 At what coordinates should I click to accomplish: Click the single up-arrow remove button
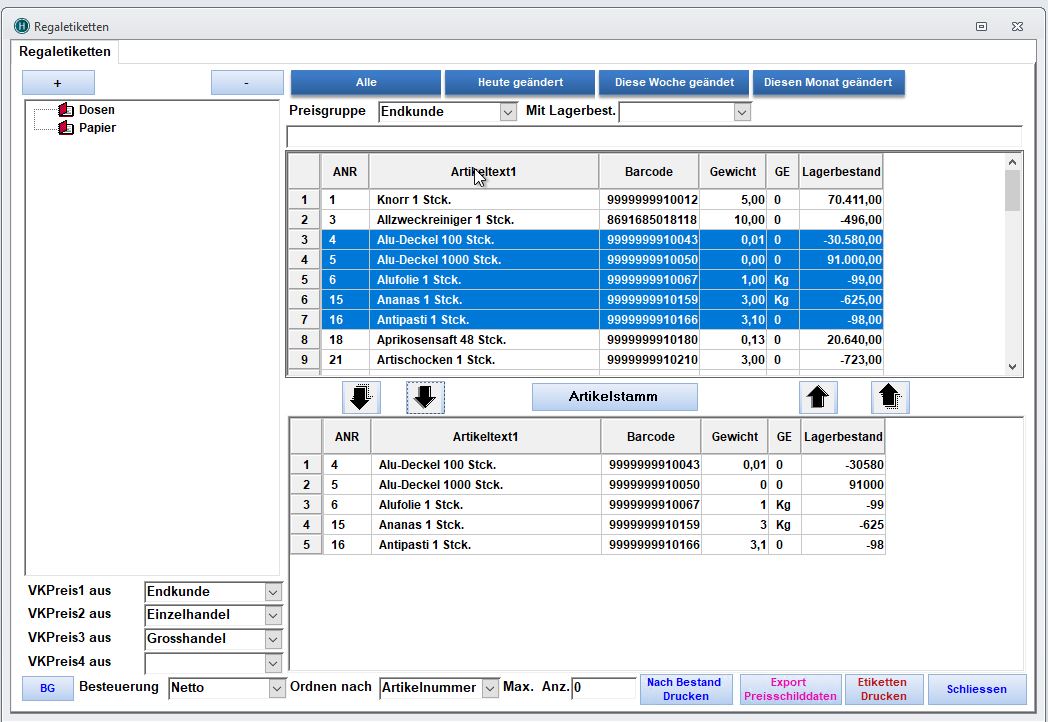click(x=817, y=397)
